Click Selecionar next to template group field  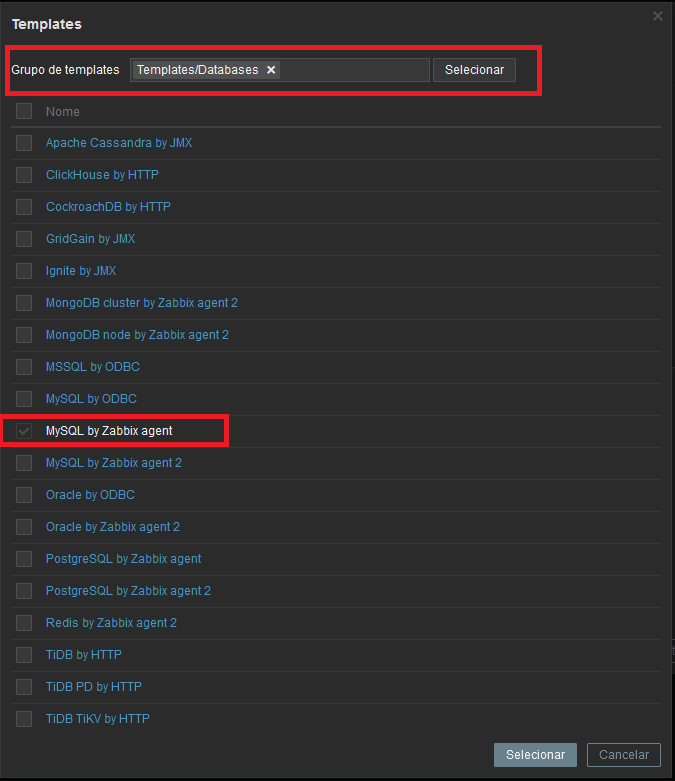[x=474, y=70]
